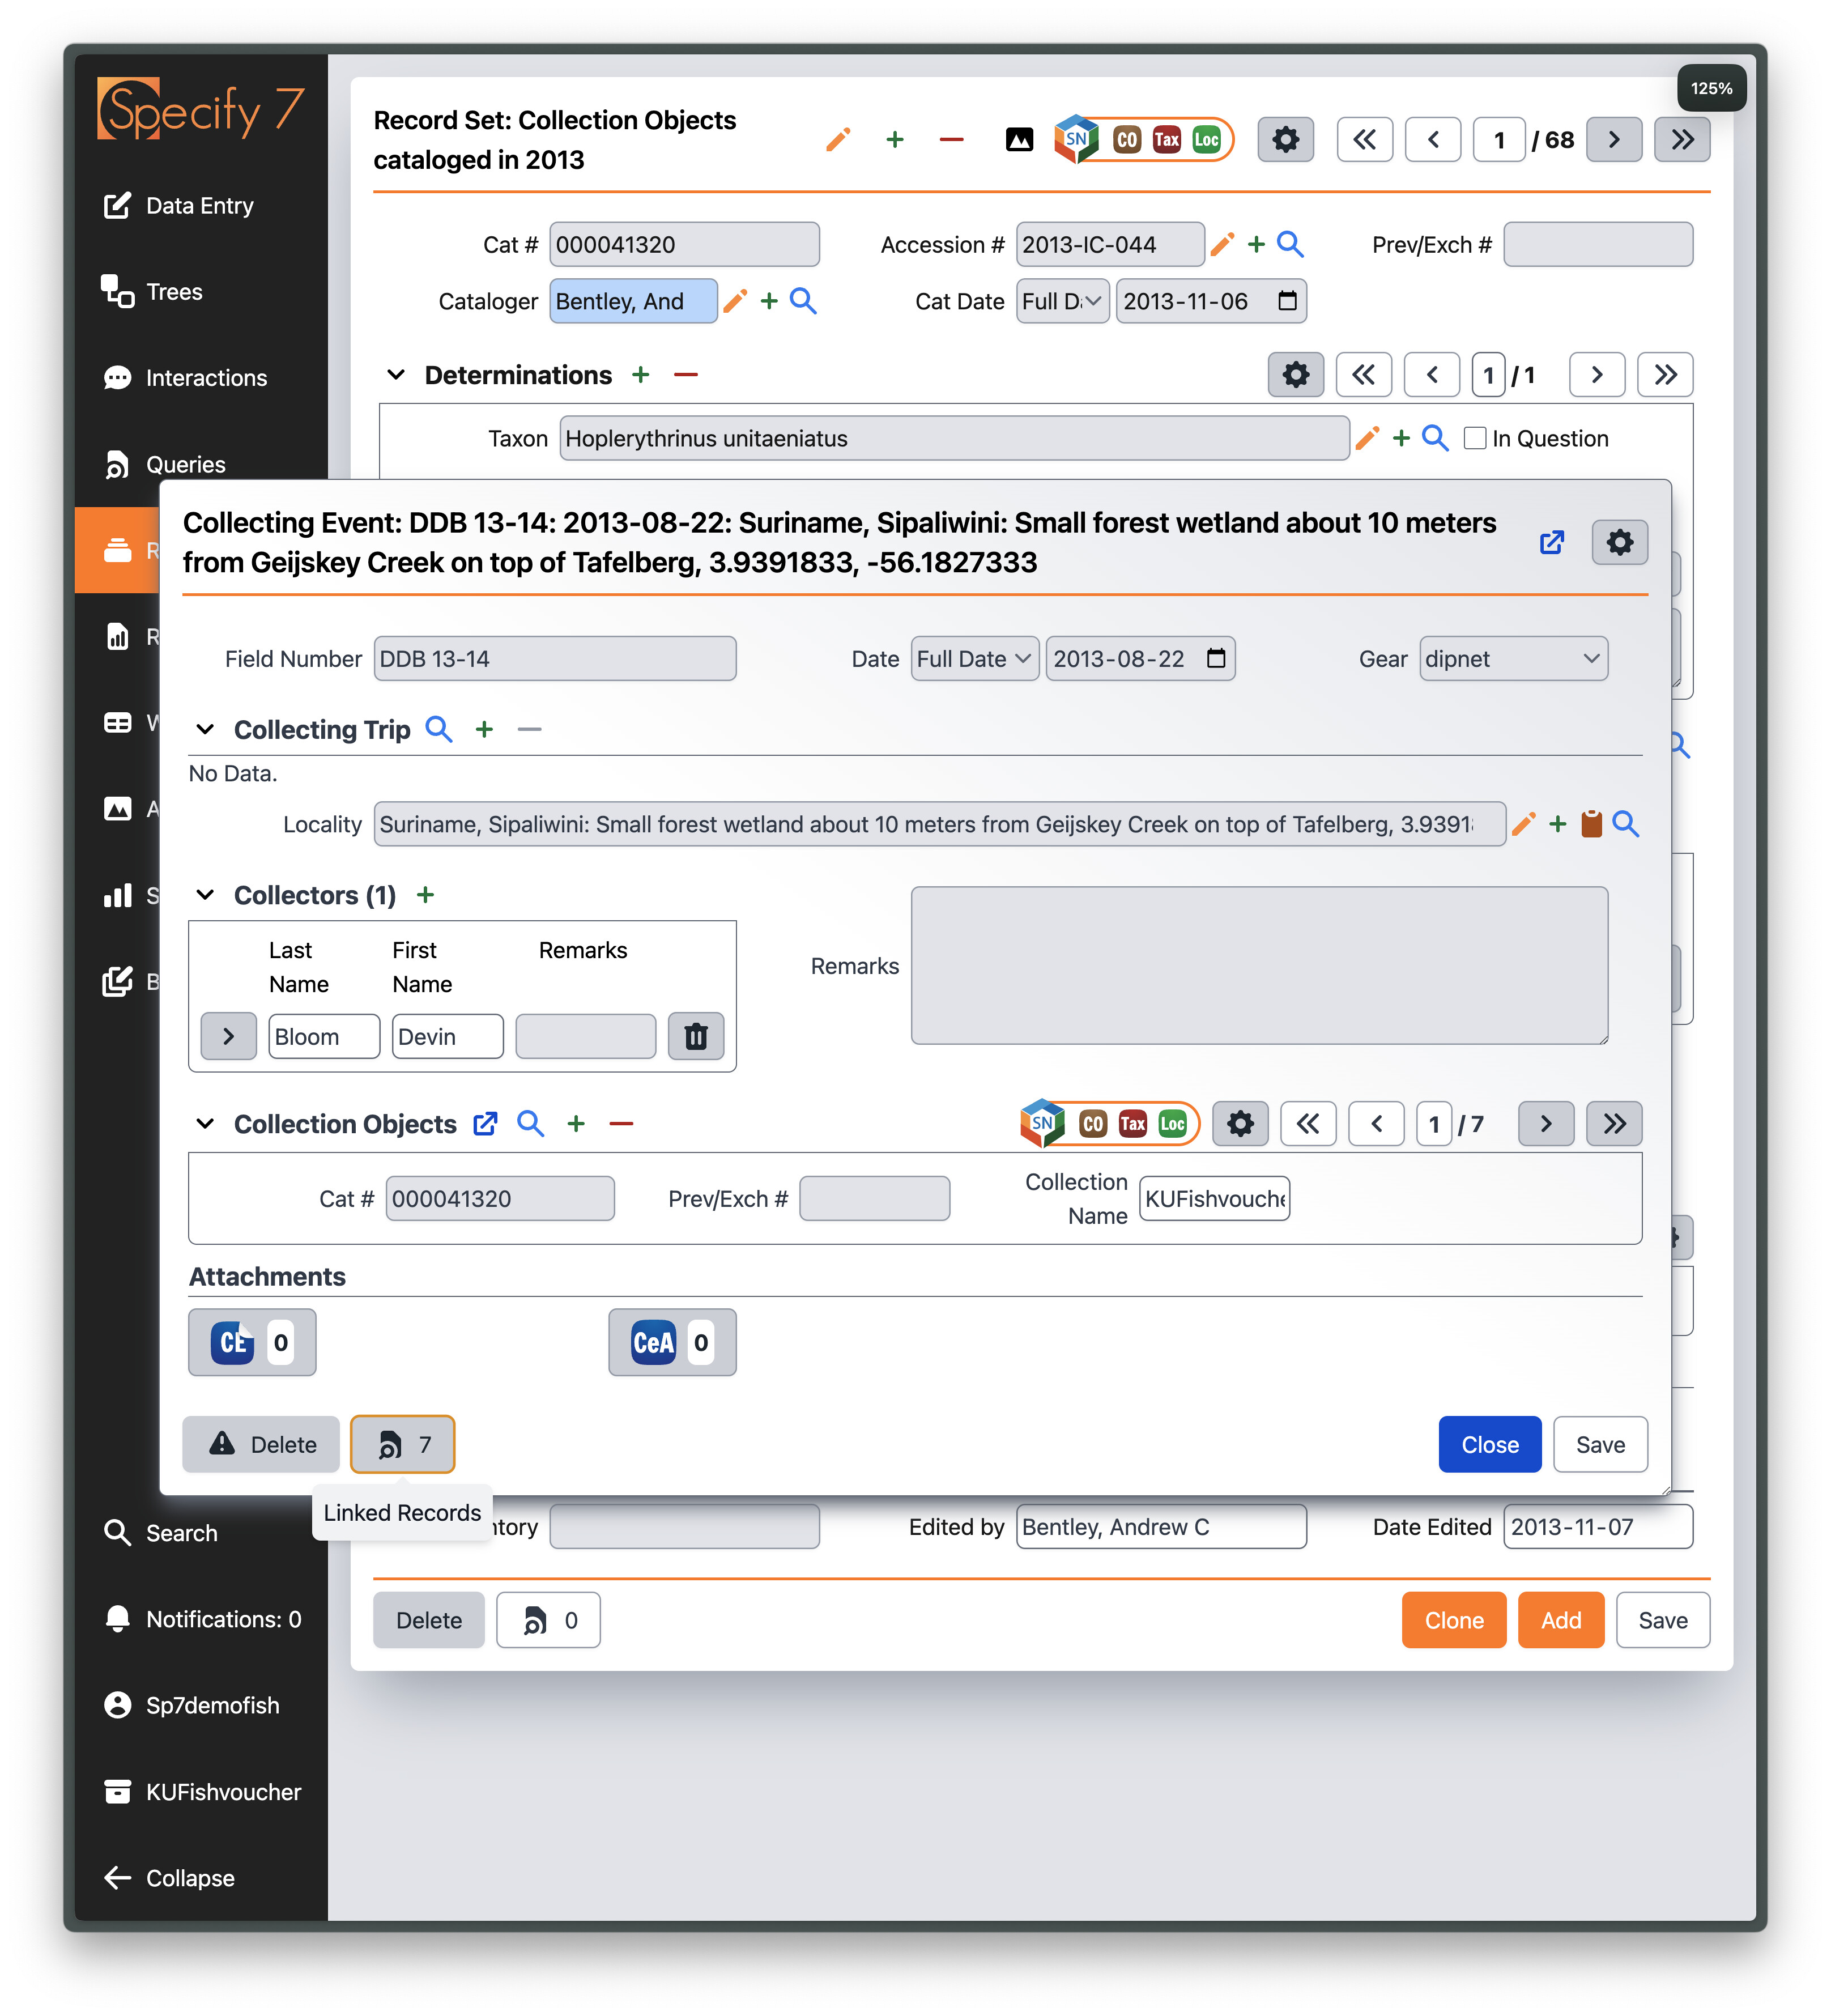1831x2016 pixels.
Task: Open the Gear dipnet dropdown
Action: click(x=1513, y=659)
